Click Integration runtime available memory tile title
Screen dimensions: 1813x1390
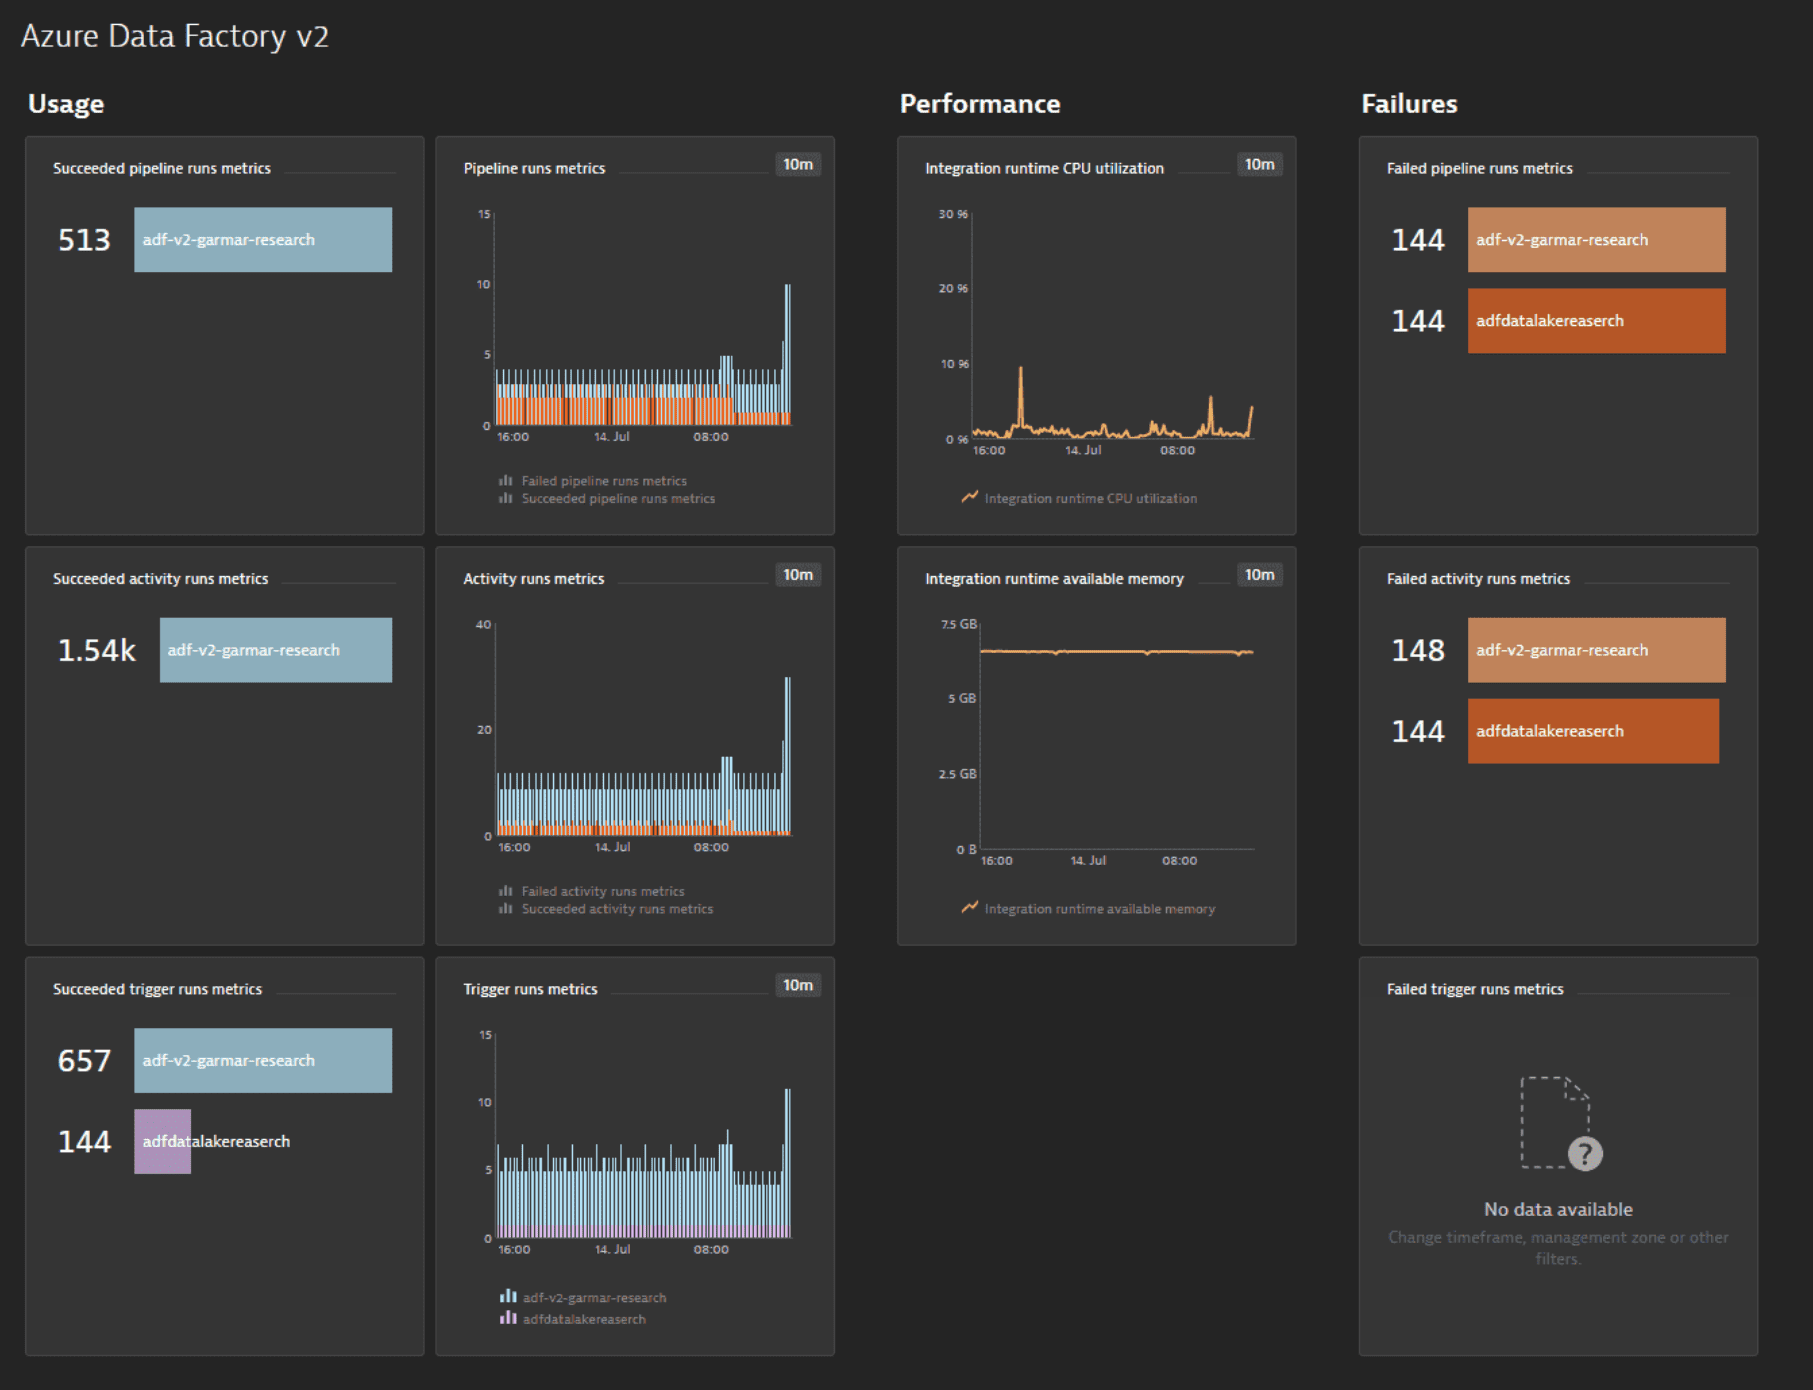click(1054, 578)
